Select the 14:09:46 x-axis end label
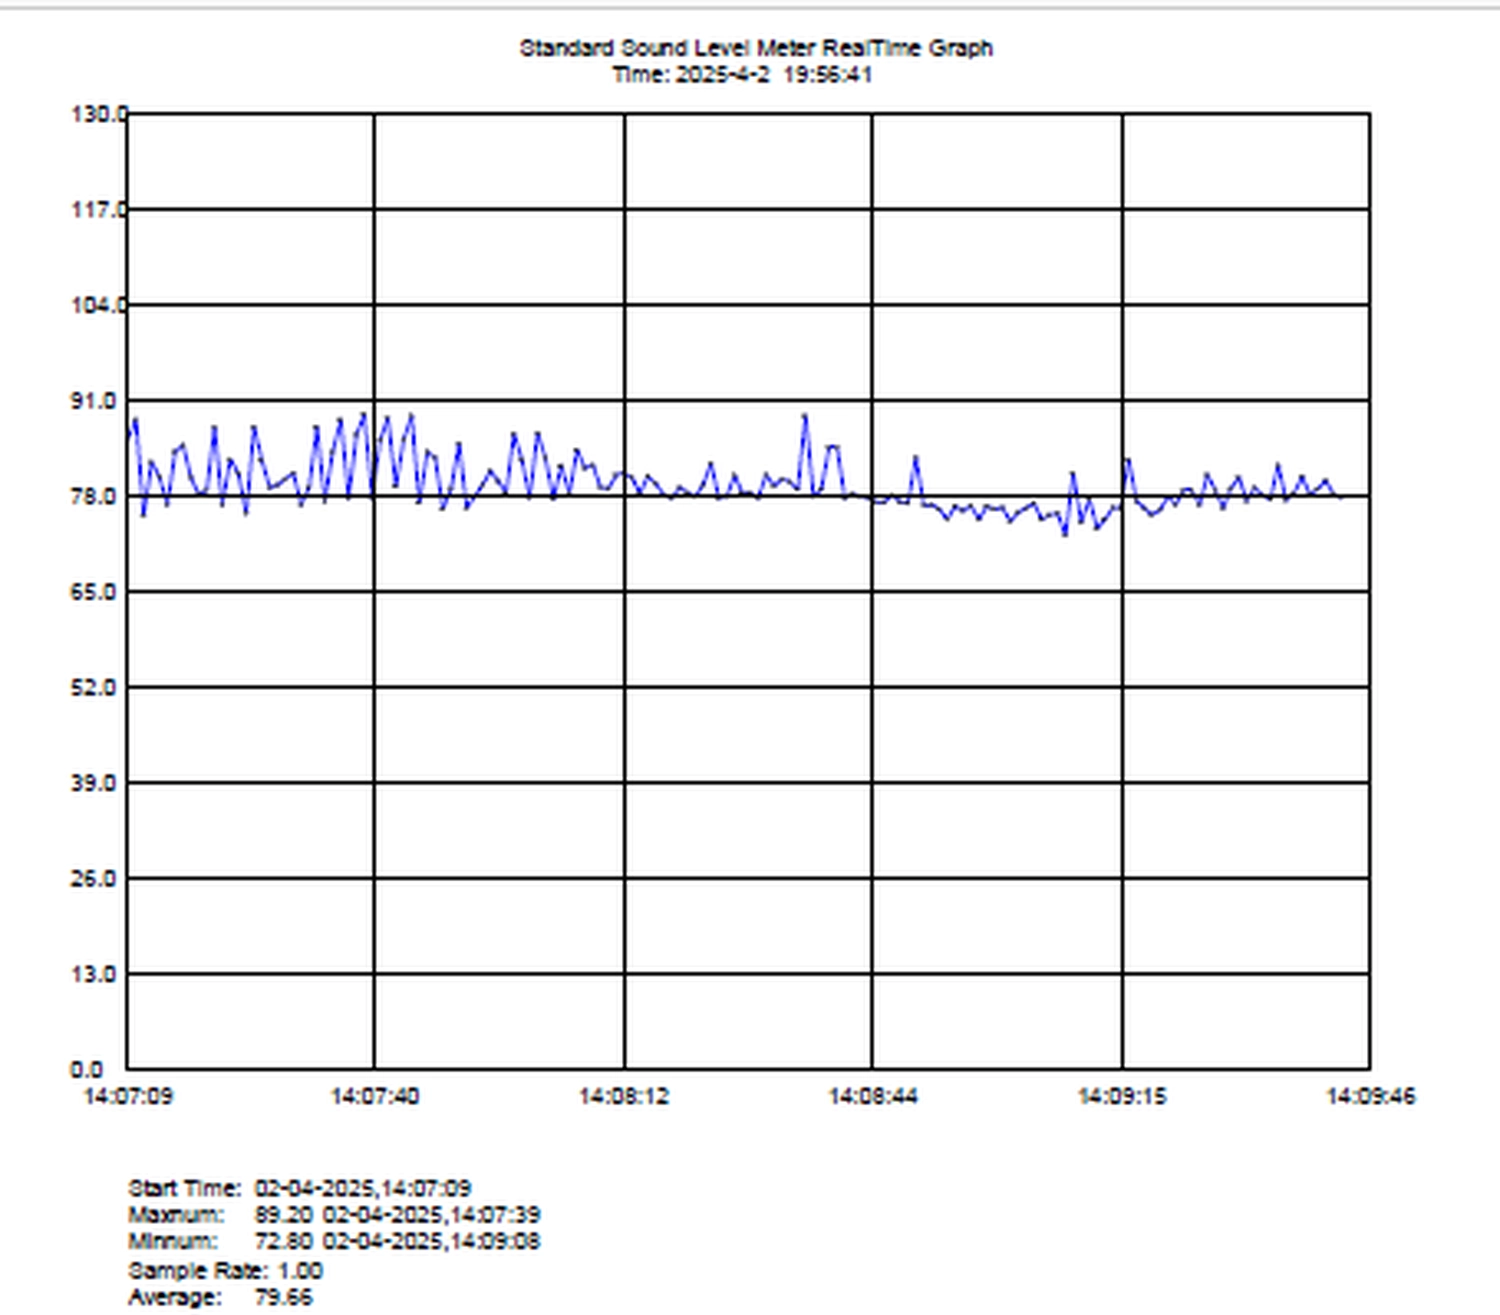This screenshot has height=1315, width=1500. pyautogui.click(x=1370, y=1097)
